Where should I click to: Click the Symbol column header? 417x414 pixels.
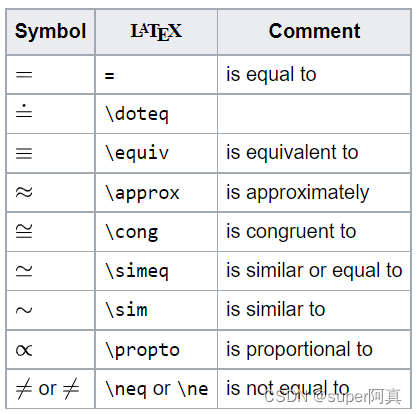50,31
